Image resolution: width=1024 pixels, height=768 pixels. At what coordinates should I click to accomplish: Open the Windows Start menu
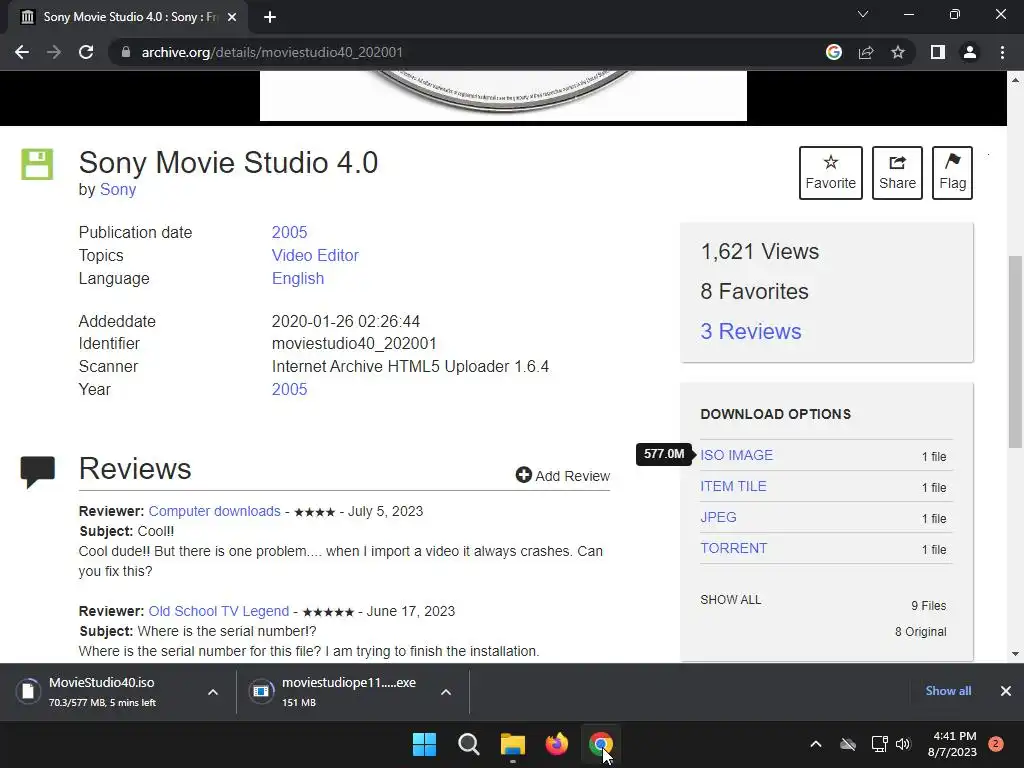(424, 744)
